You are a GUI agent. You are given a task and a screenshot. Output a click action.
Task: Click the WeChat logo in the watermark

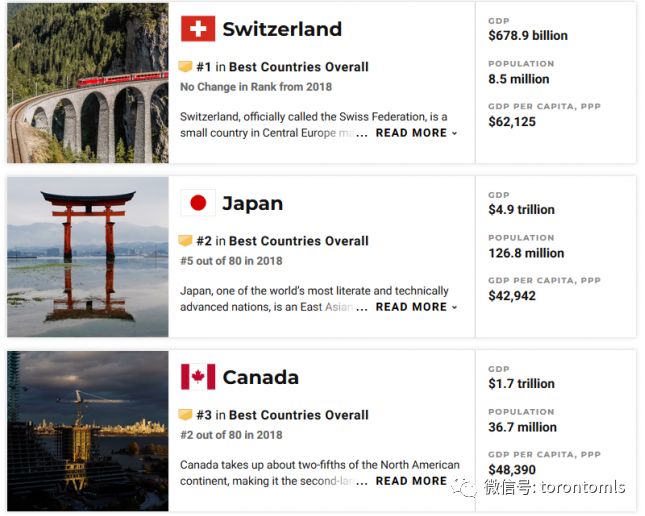tap(464, 487)
